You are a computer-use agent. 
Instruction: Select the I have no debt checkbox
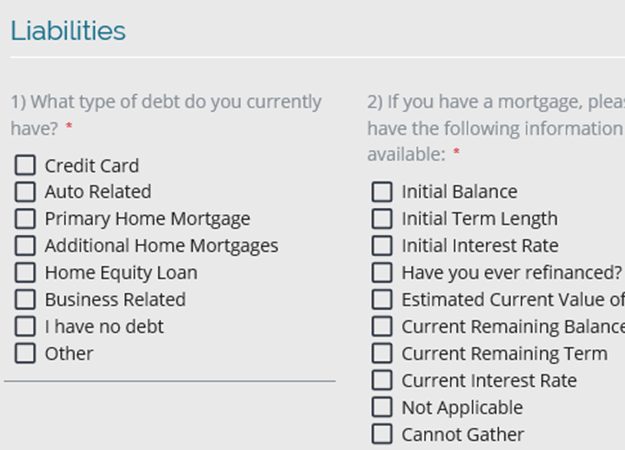click(x=25, y=326)
